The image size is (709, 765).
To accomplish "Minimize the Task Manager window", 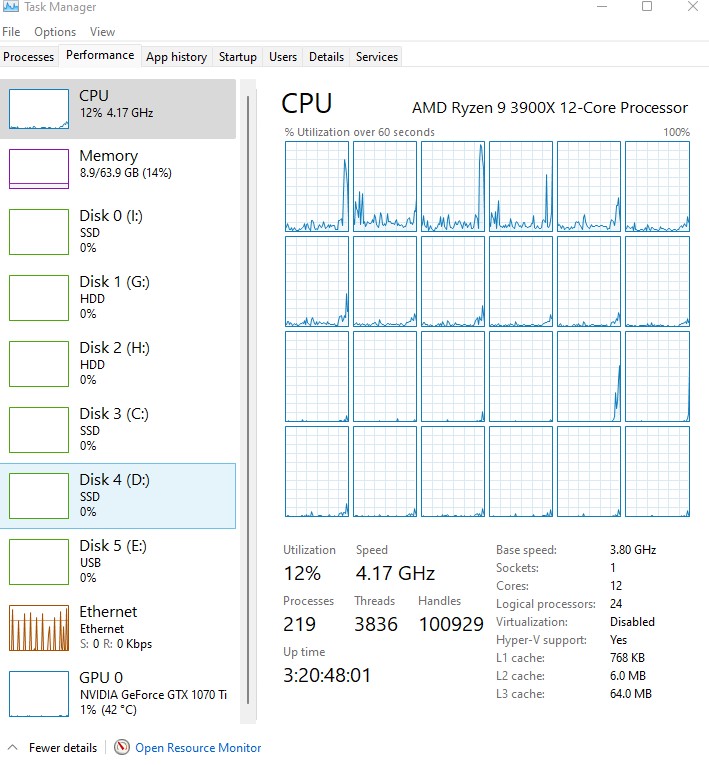I will tap(602, 6).
